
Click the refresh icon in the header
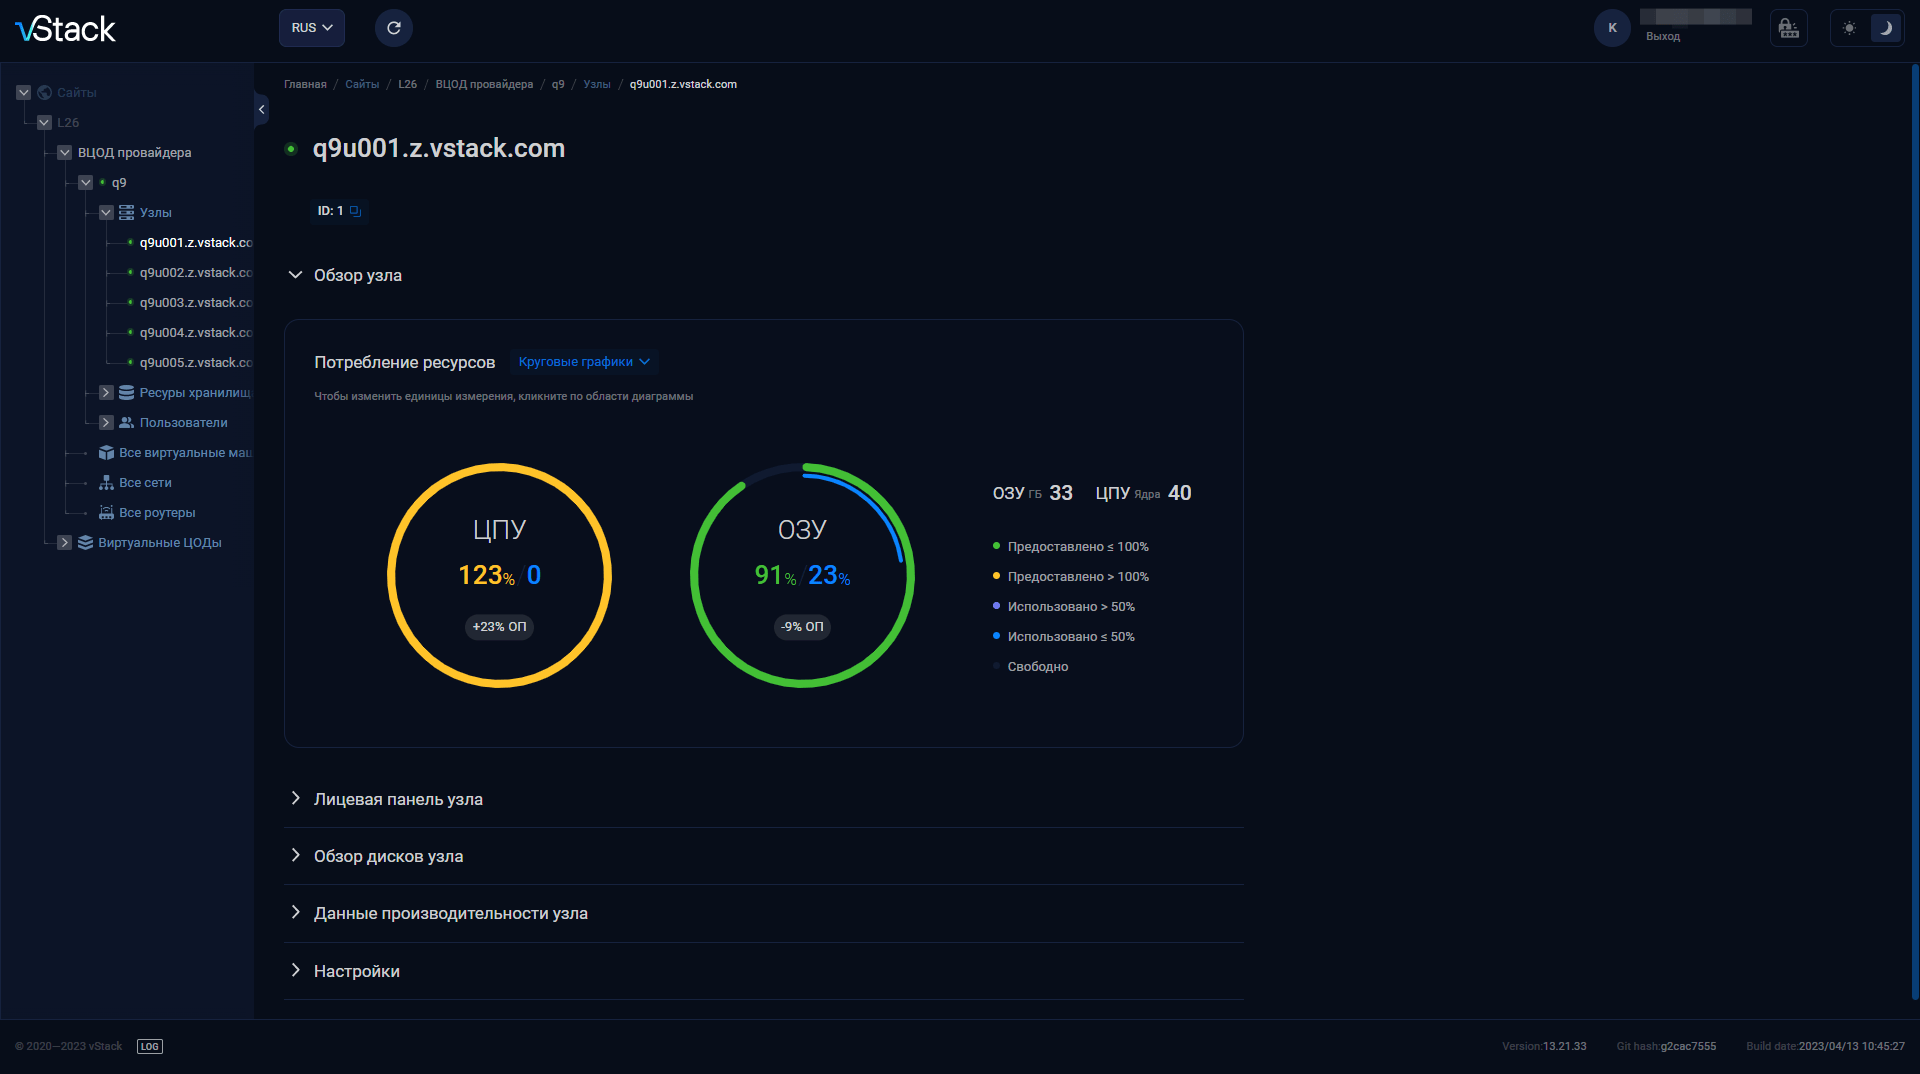tap(393, 28)
